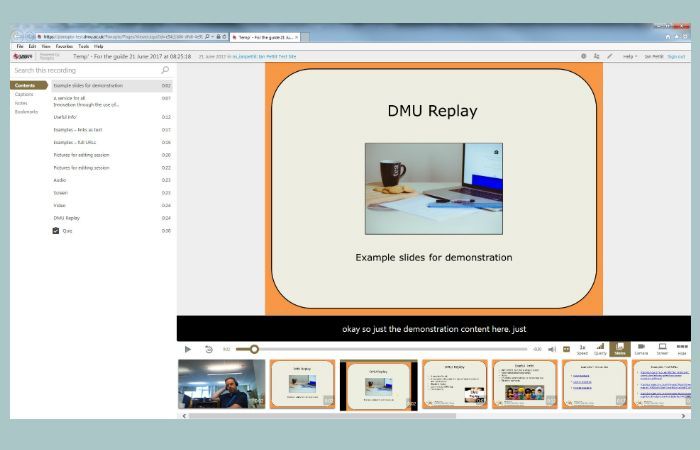Click the browser Back button
Screen dimensions: 700x450
coord(17,36)
